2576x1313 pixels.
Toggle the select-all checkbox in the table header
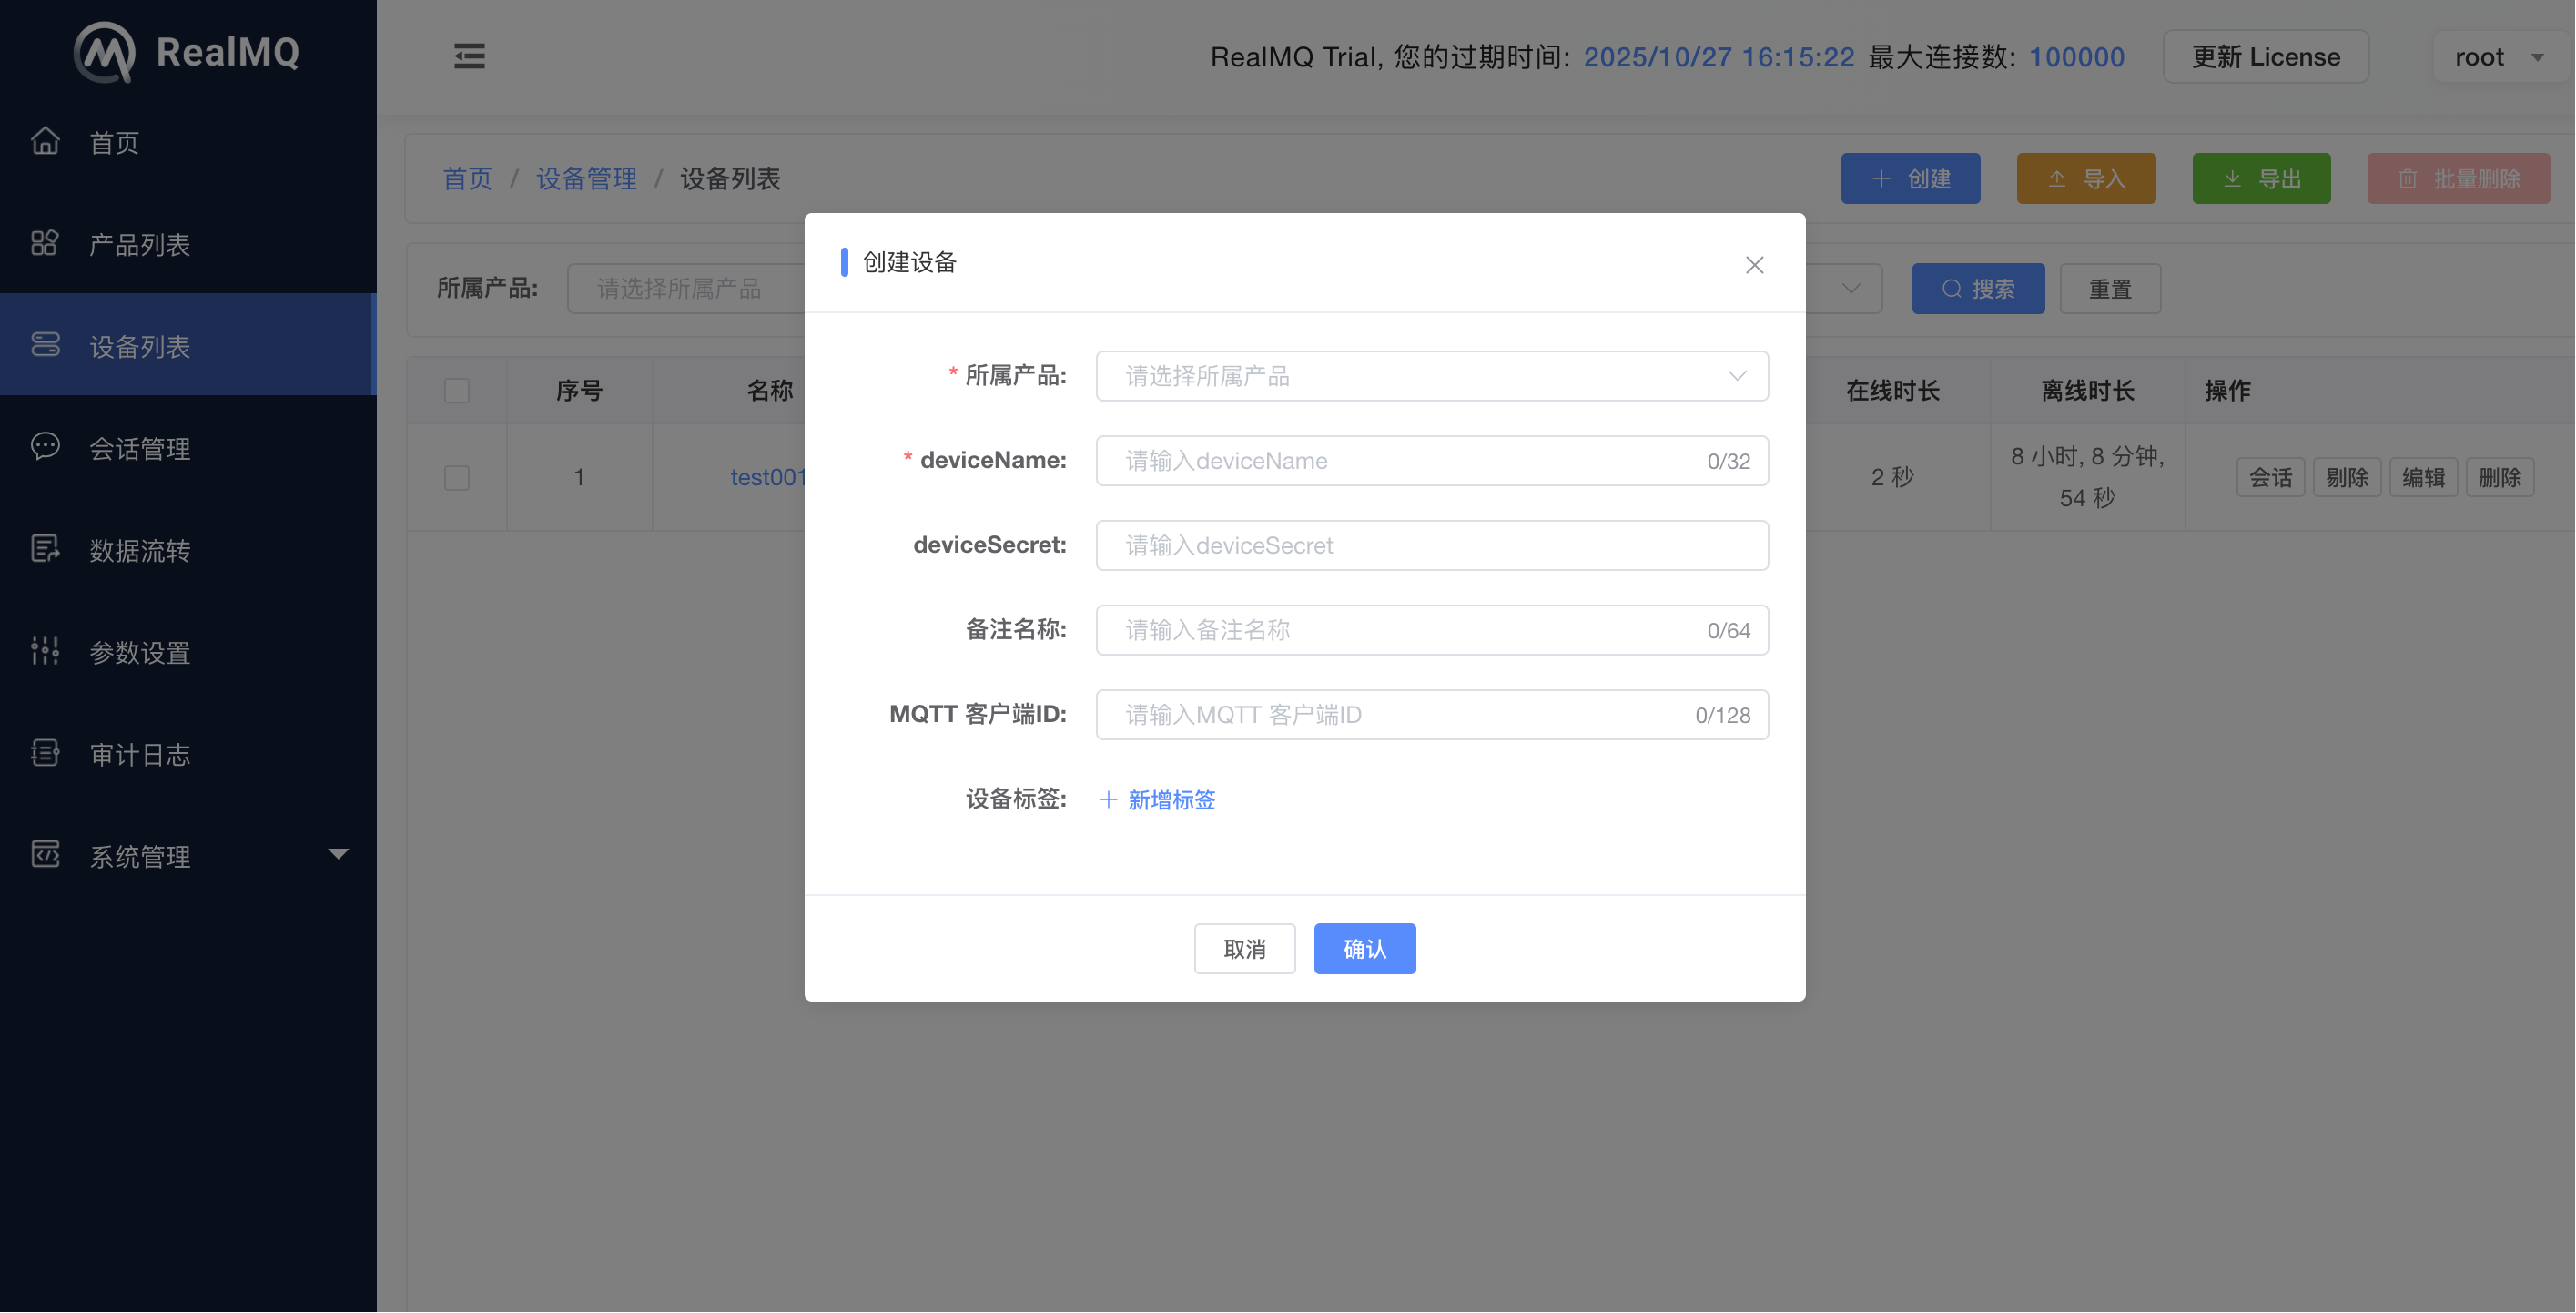pos(457,391)
